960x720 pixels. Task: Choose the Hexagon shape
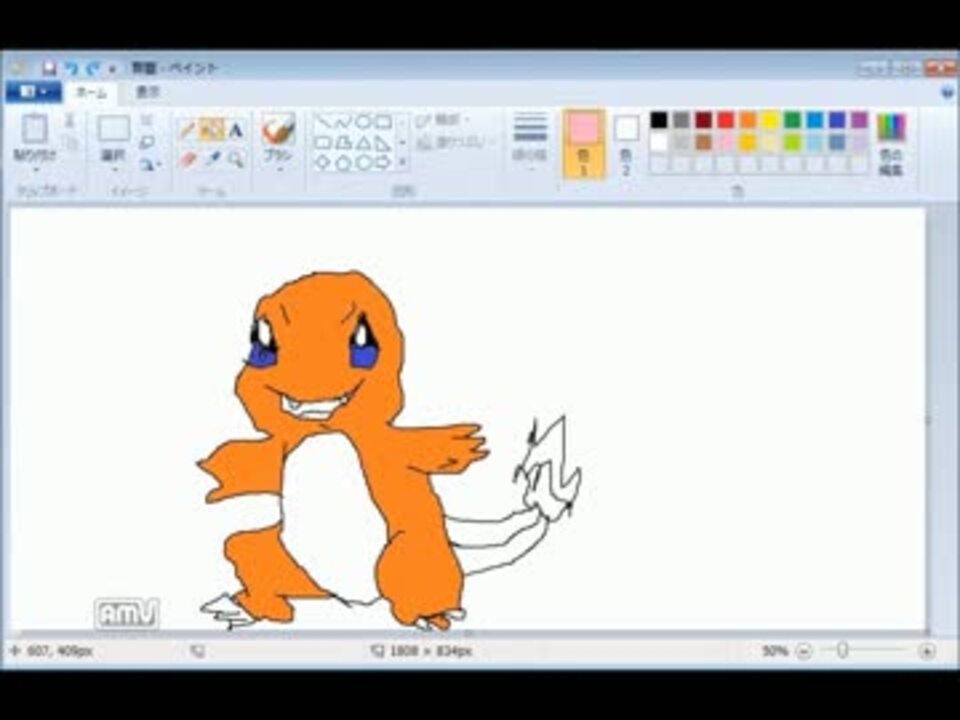click(363, 163)
